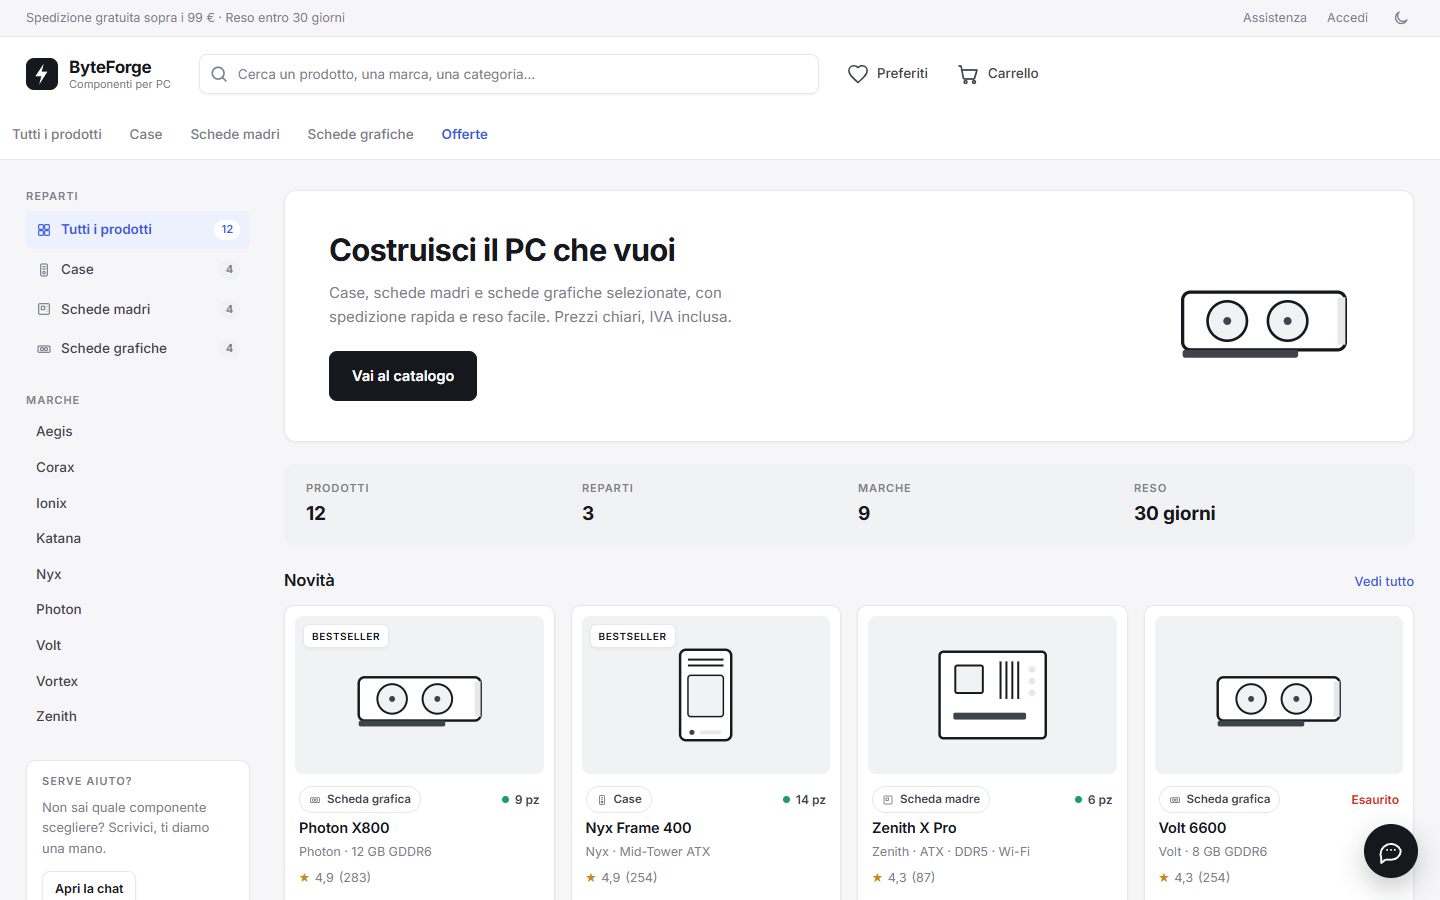Click the Volt 6600 product title
This screenshot has height=900, width=1440.
pos(1192,828)
